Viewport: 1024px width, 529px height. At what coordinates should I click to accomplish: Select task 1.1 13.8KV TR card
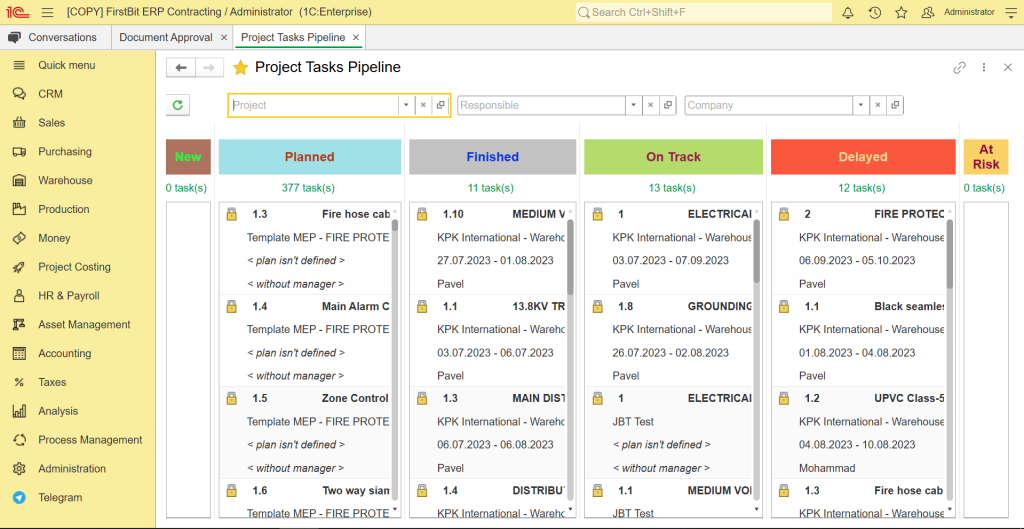click(488, 341)
